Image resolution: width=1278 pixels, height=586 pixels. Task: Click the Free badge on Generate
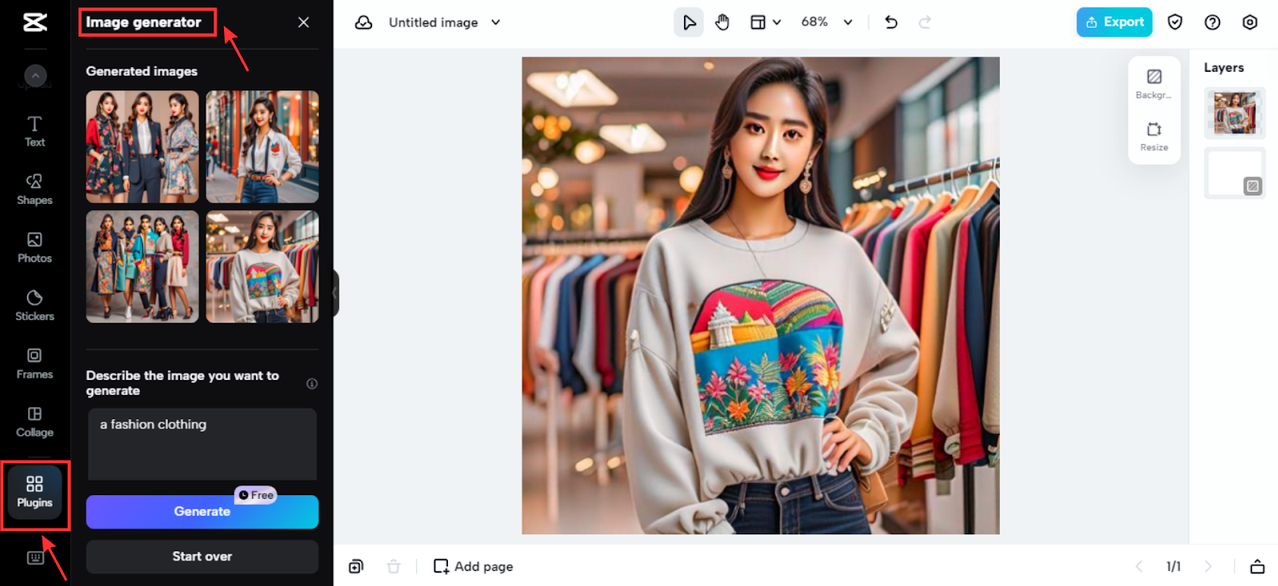click(256, 495)
